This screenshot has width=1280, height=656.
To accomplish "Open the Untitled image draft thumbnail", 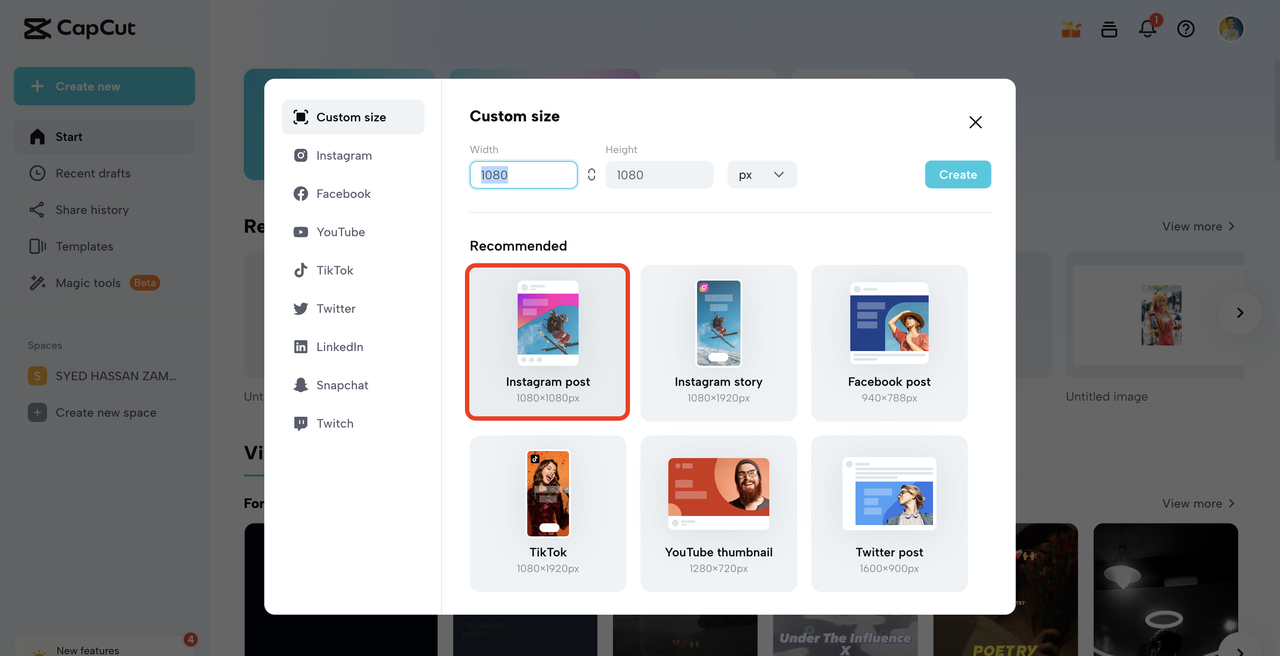I will point(1160,316).
